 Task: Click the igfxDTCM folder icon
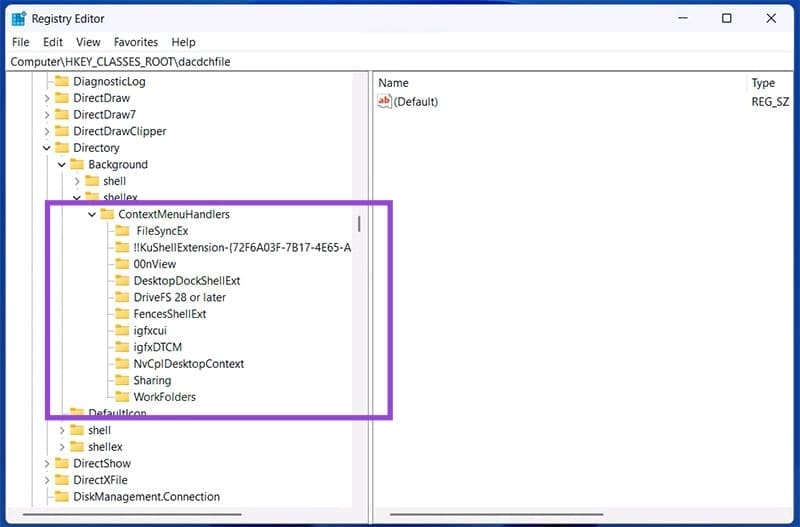[122, 347]
